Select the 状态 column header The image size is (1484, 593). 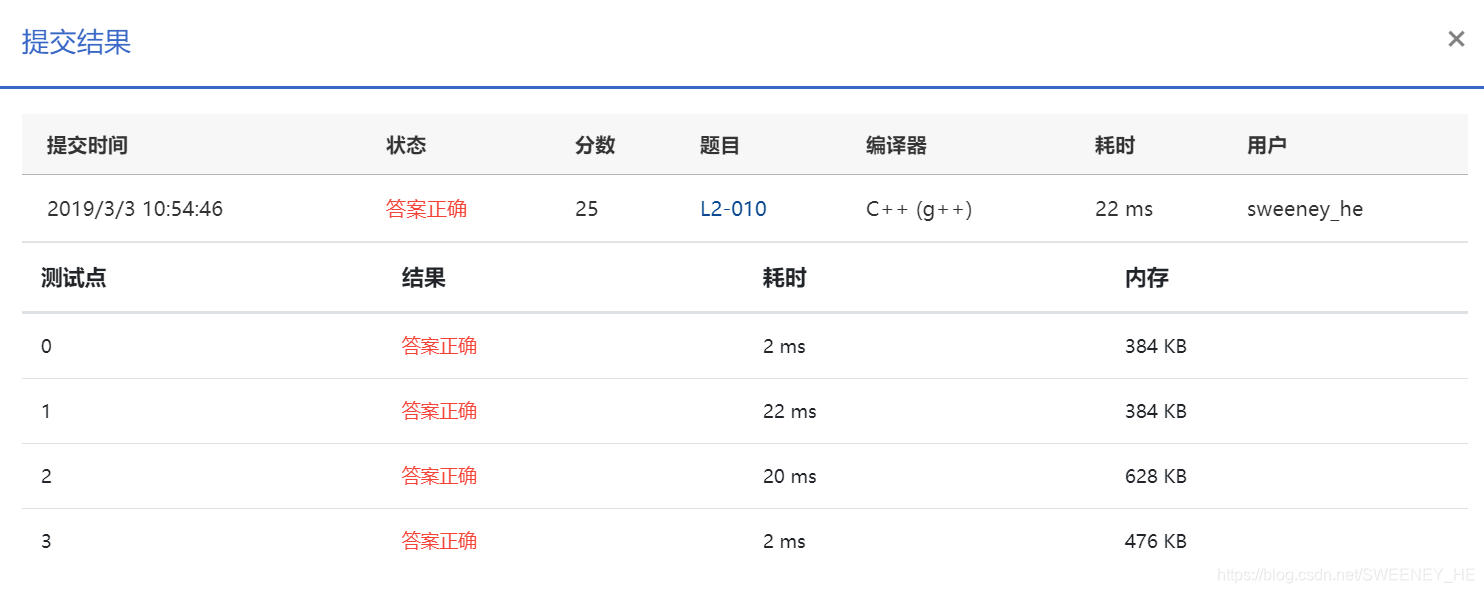406,145
